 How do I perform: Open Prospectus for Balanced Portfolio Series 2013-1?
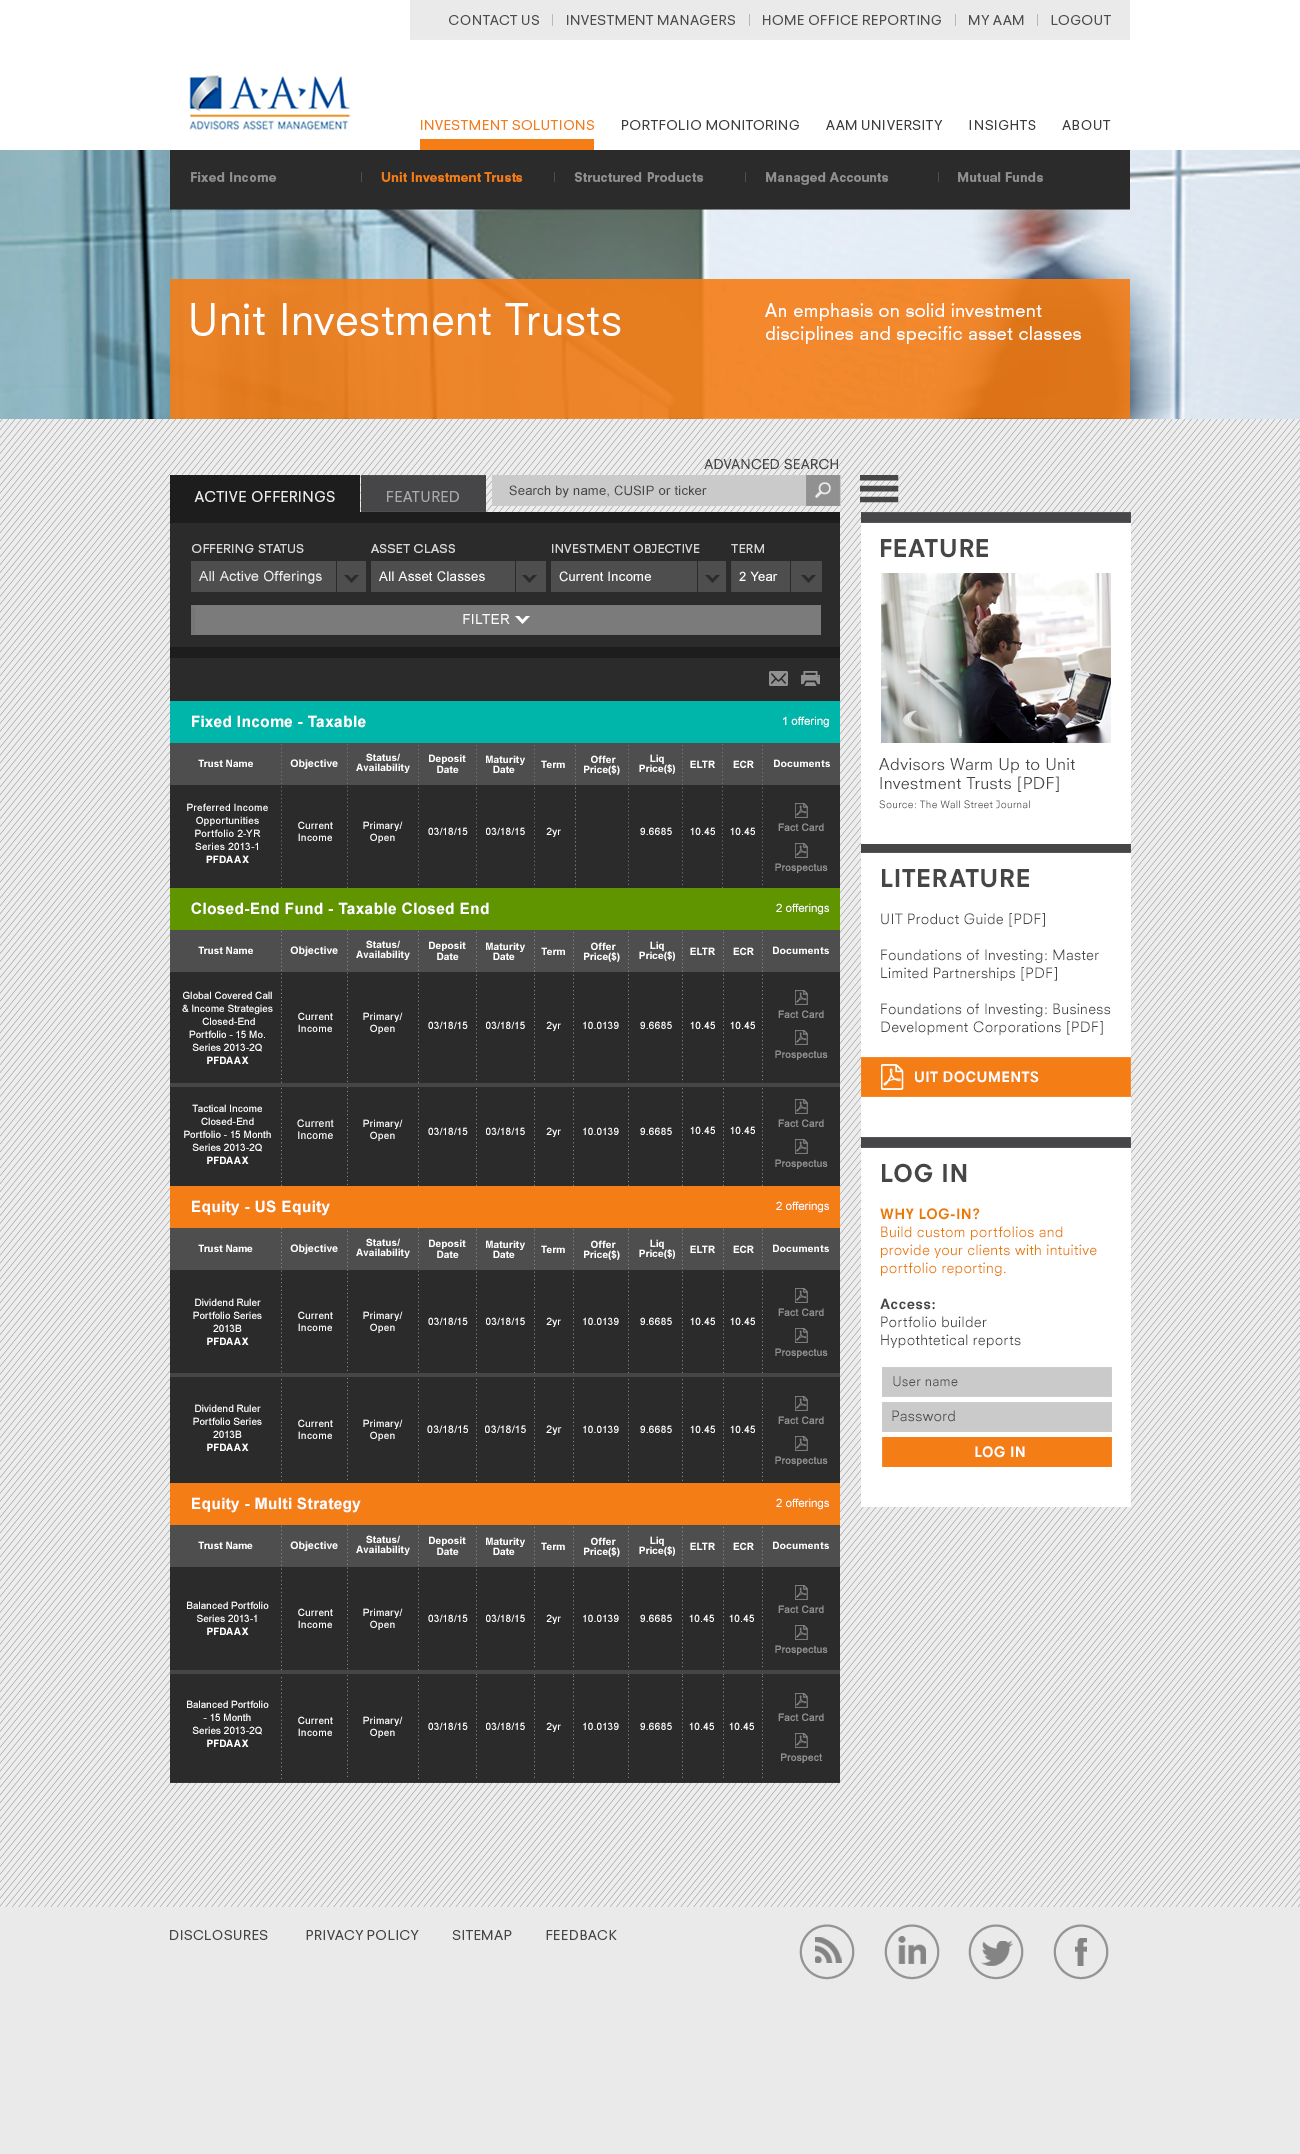[801, 1639]
